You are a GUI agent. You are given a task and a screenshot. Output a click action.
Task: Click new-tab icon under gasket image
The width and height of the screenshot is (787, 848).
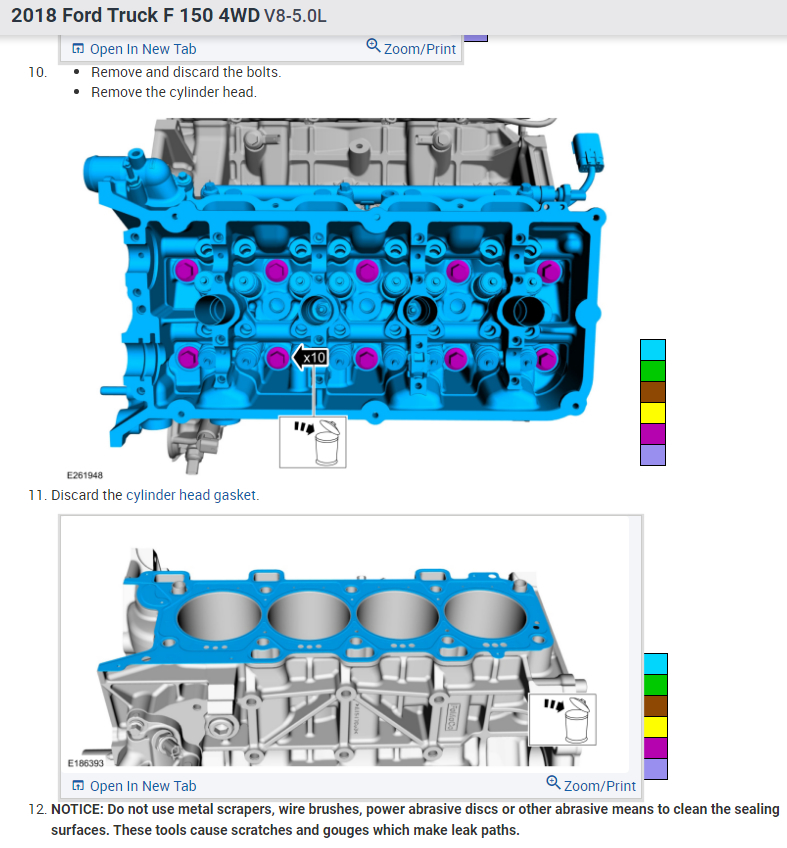(x=78, y=785)
